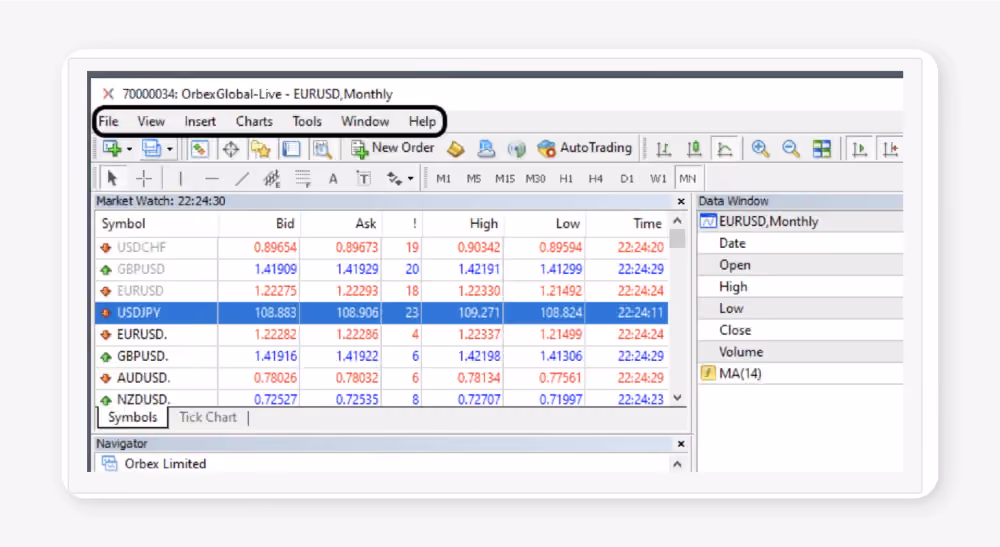
Task: Select the Horizontal Line drawing tool
Action: [212, 179]
